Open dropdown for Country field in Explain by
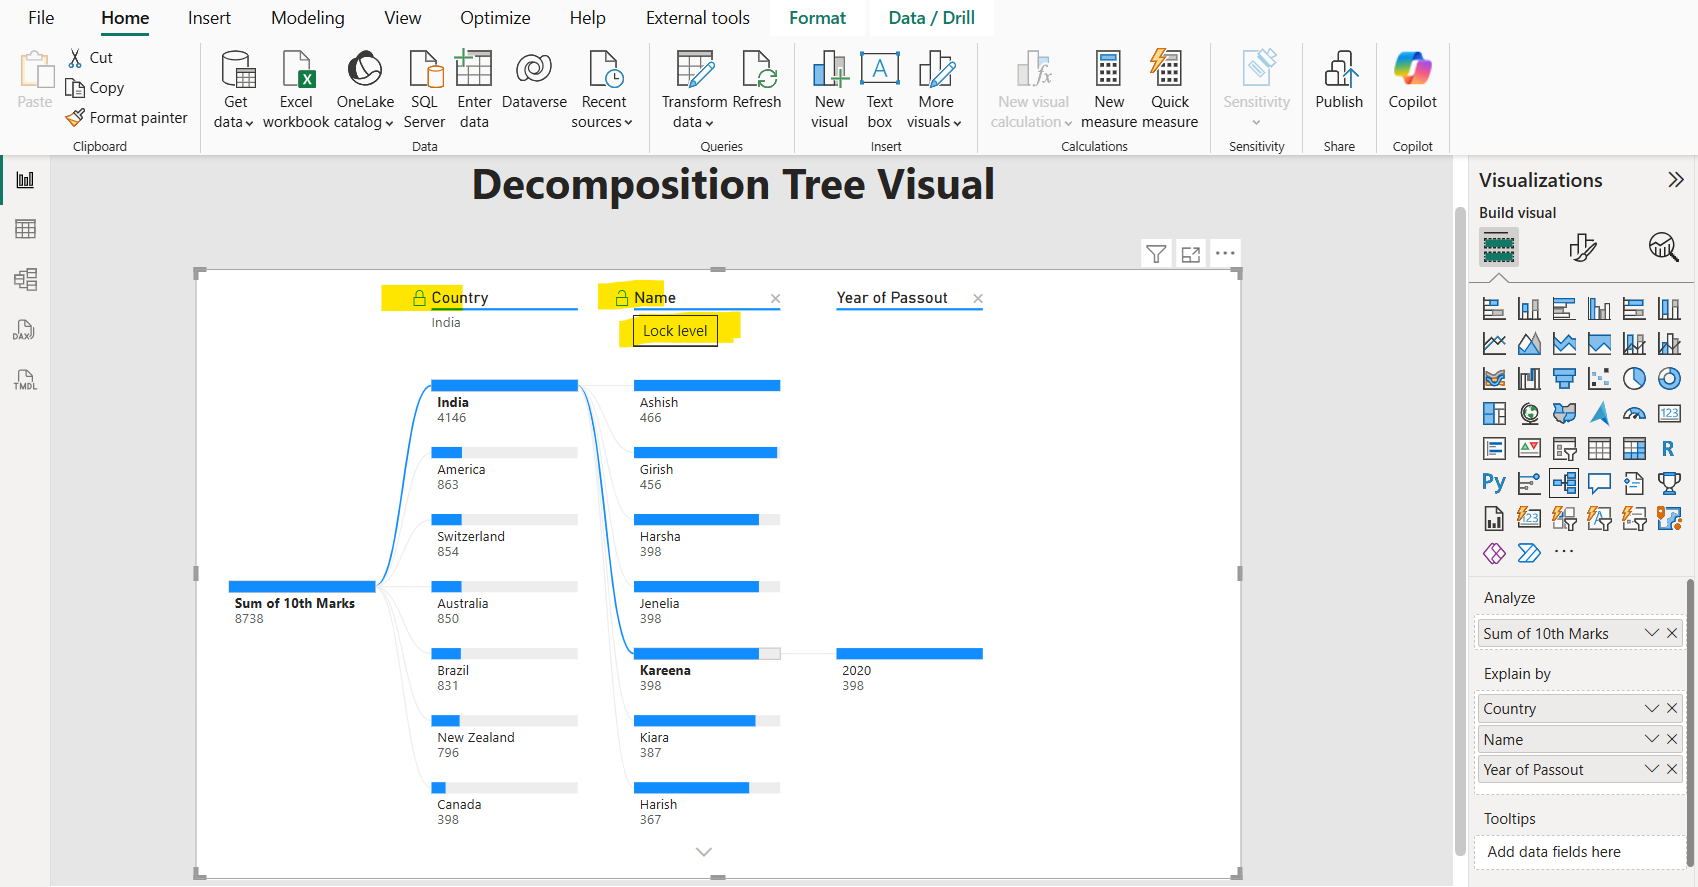This screenshot has width=1698, height=887. 1651,708
